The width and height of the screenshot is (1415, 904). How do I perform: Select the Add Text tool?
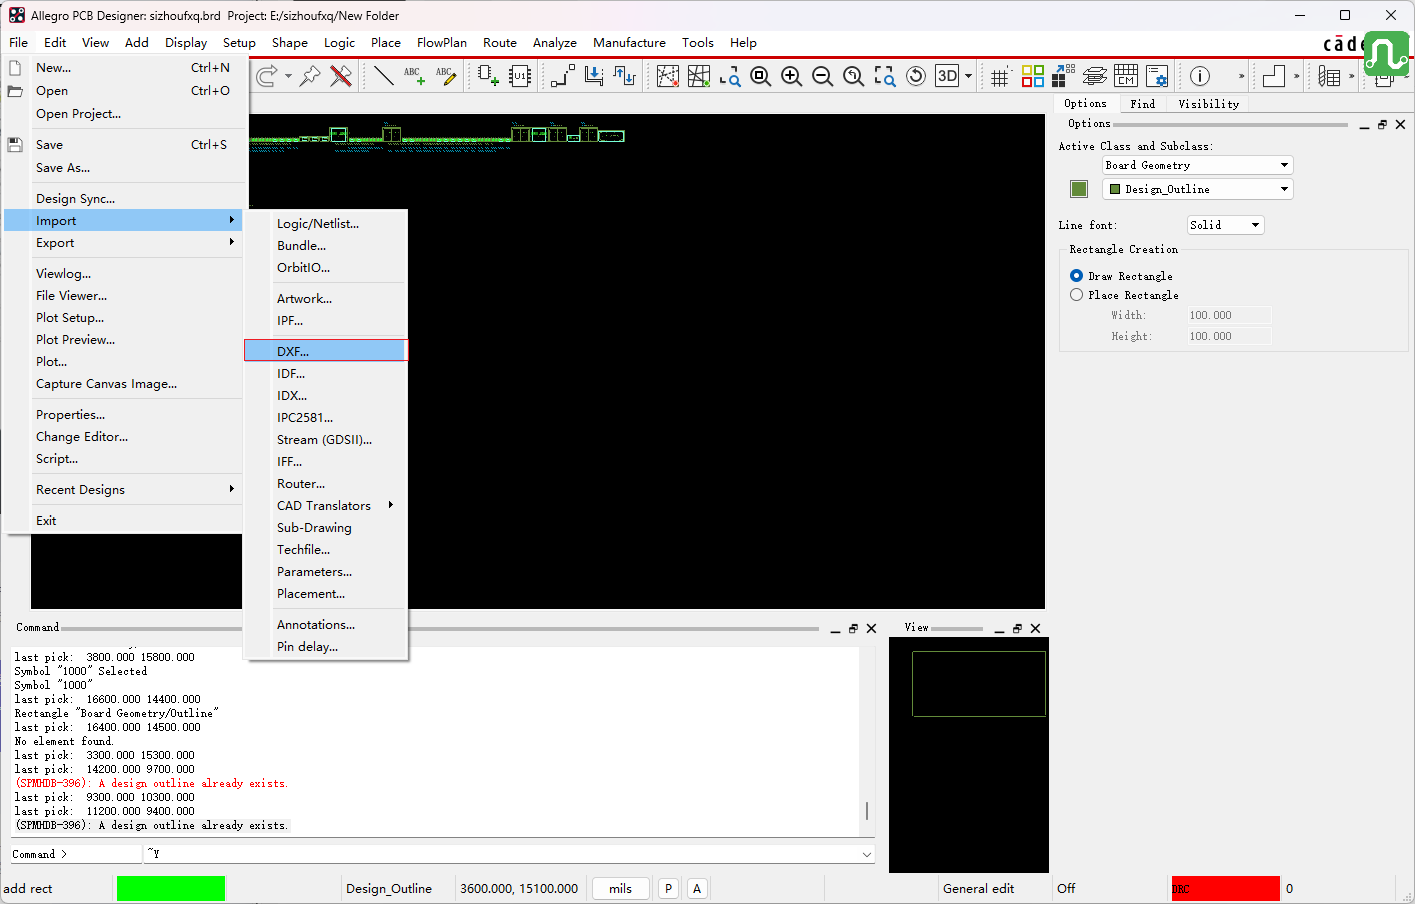(x=414, y=76)
